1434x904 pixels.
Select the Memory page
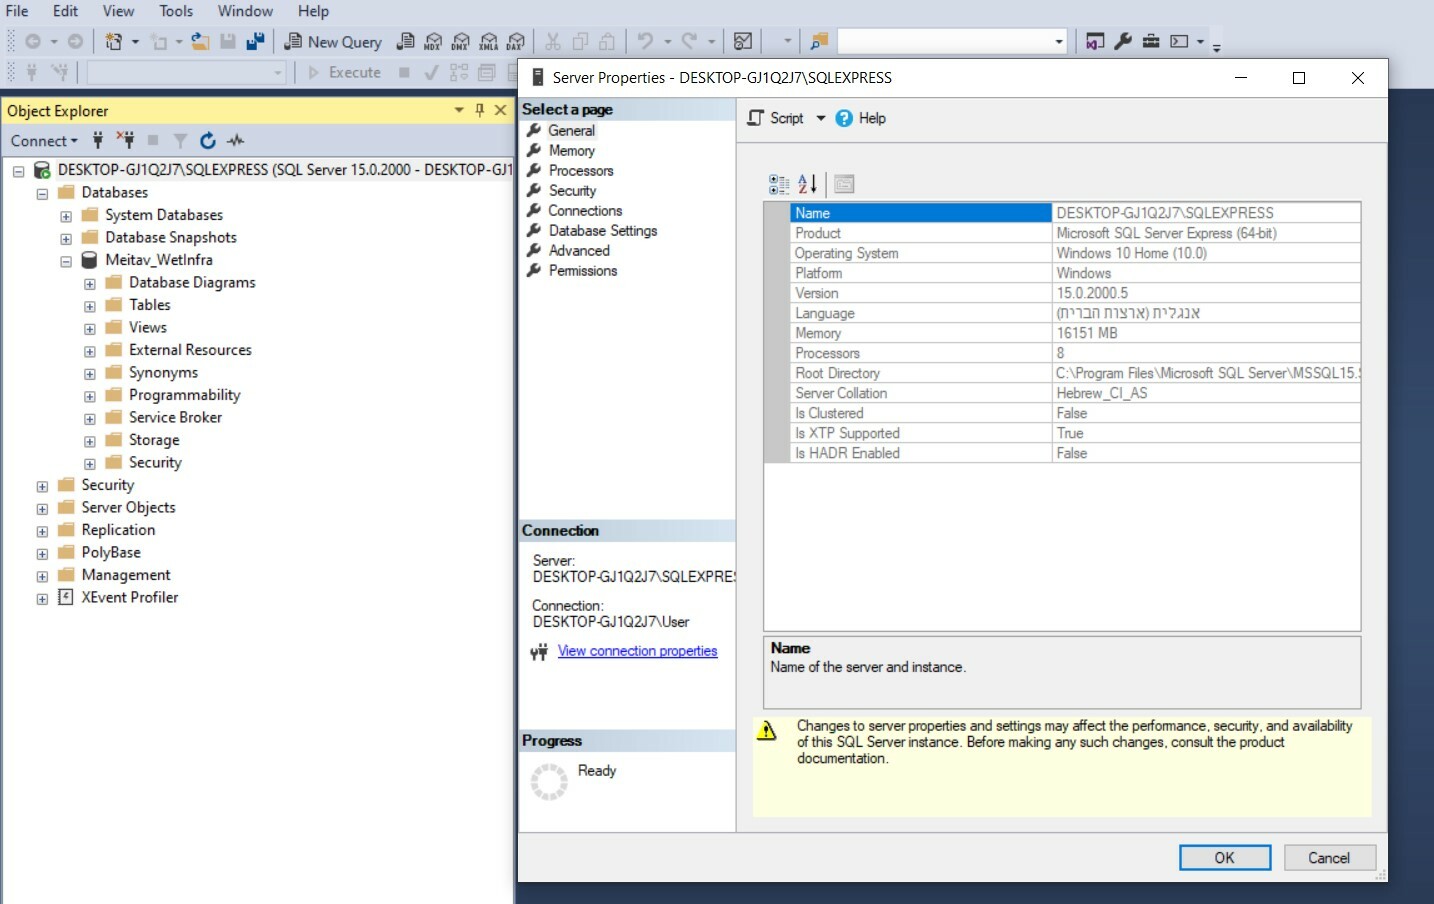[571, 151]
